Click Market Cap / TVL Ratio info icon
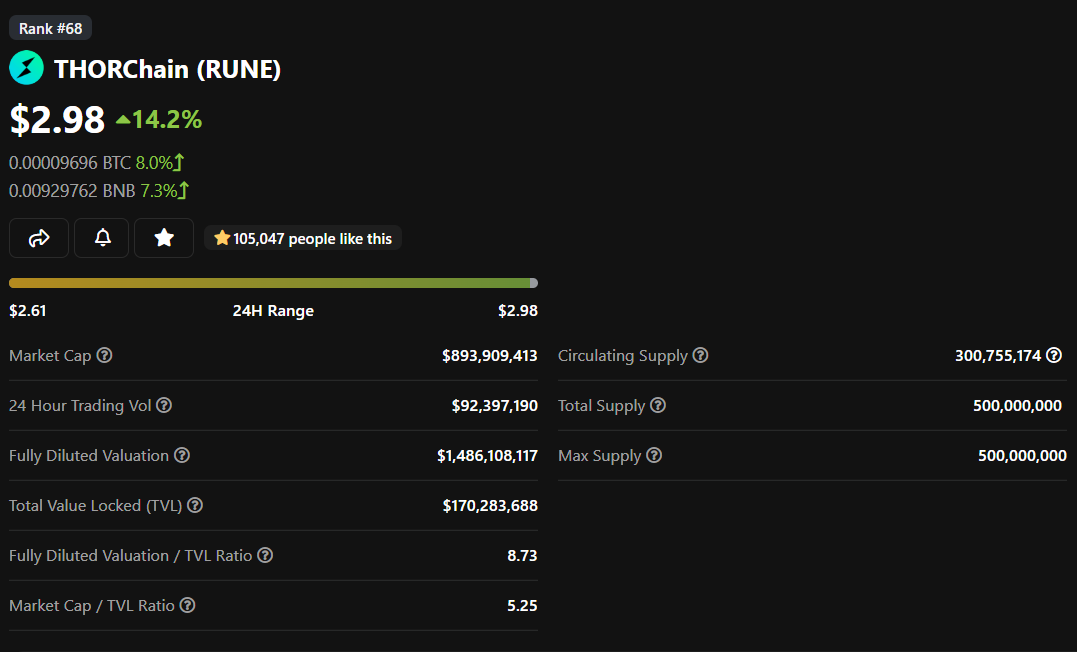 click(188, 605)
